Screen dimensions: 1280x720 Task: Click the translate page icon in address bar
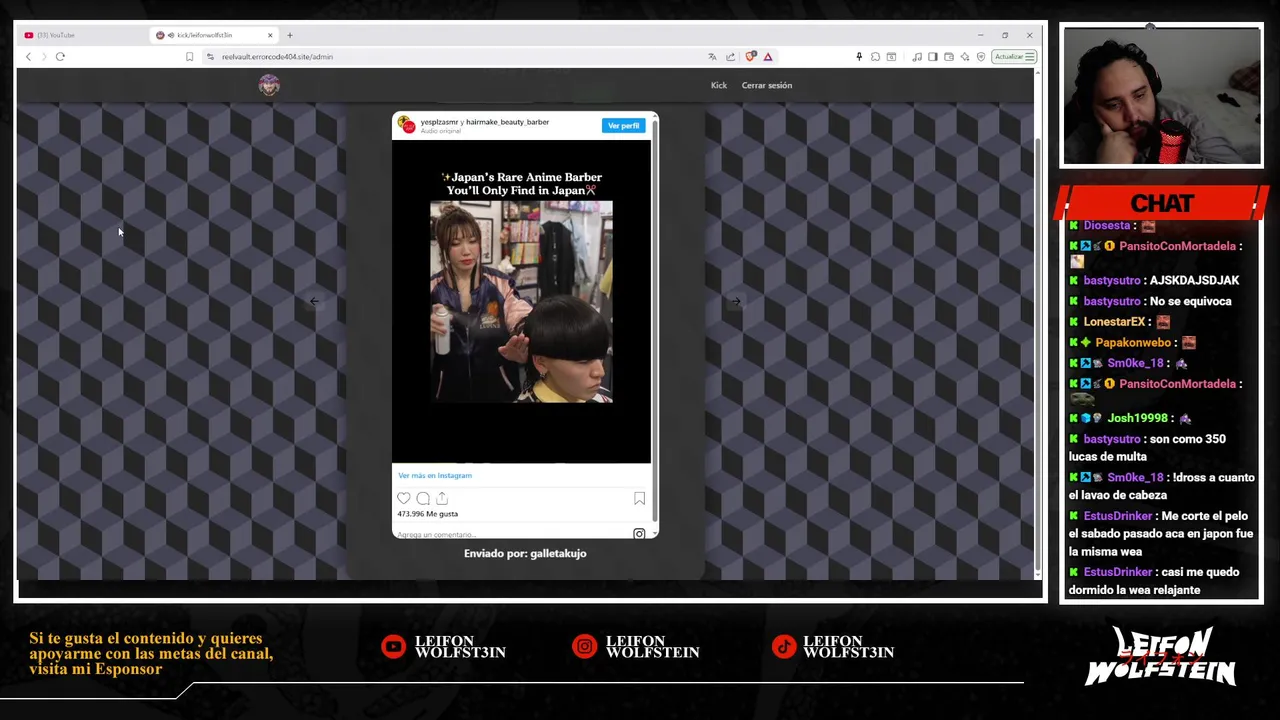click(x=712, y=57)
